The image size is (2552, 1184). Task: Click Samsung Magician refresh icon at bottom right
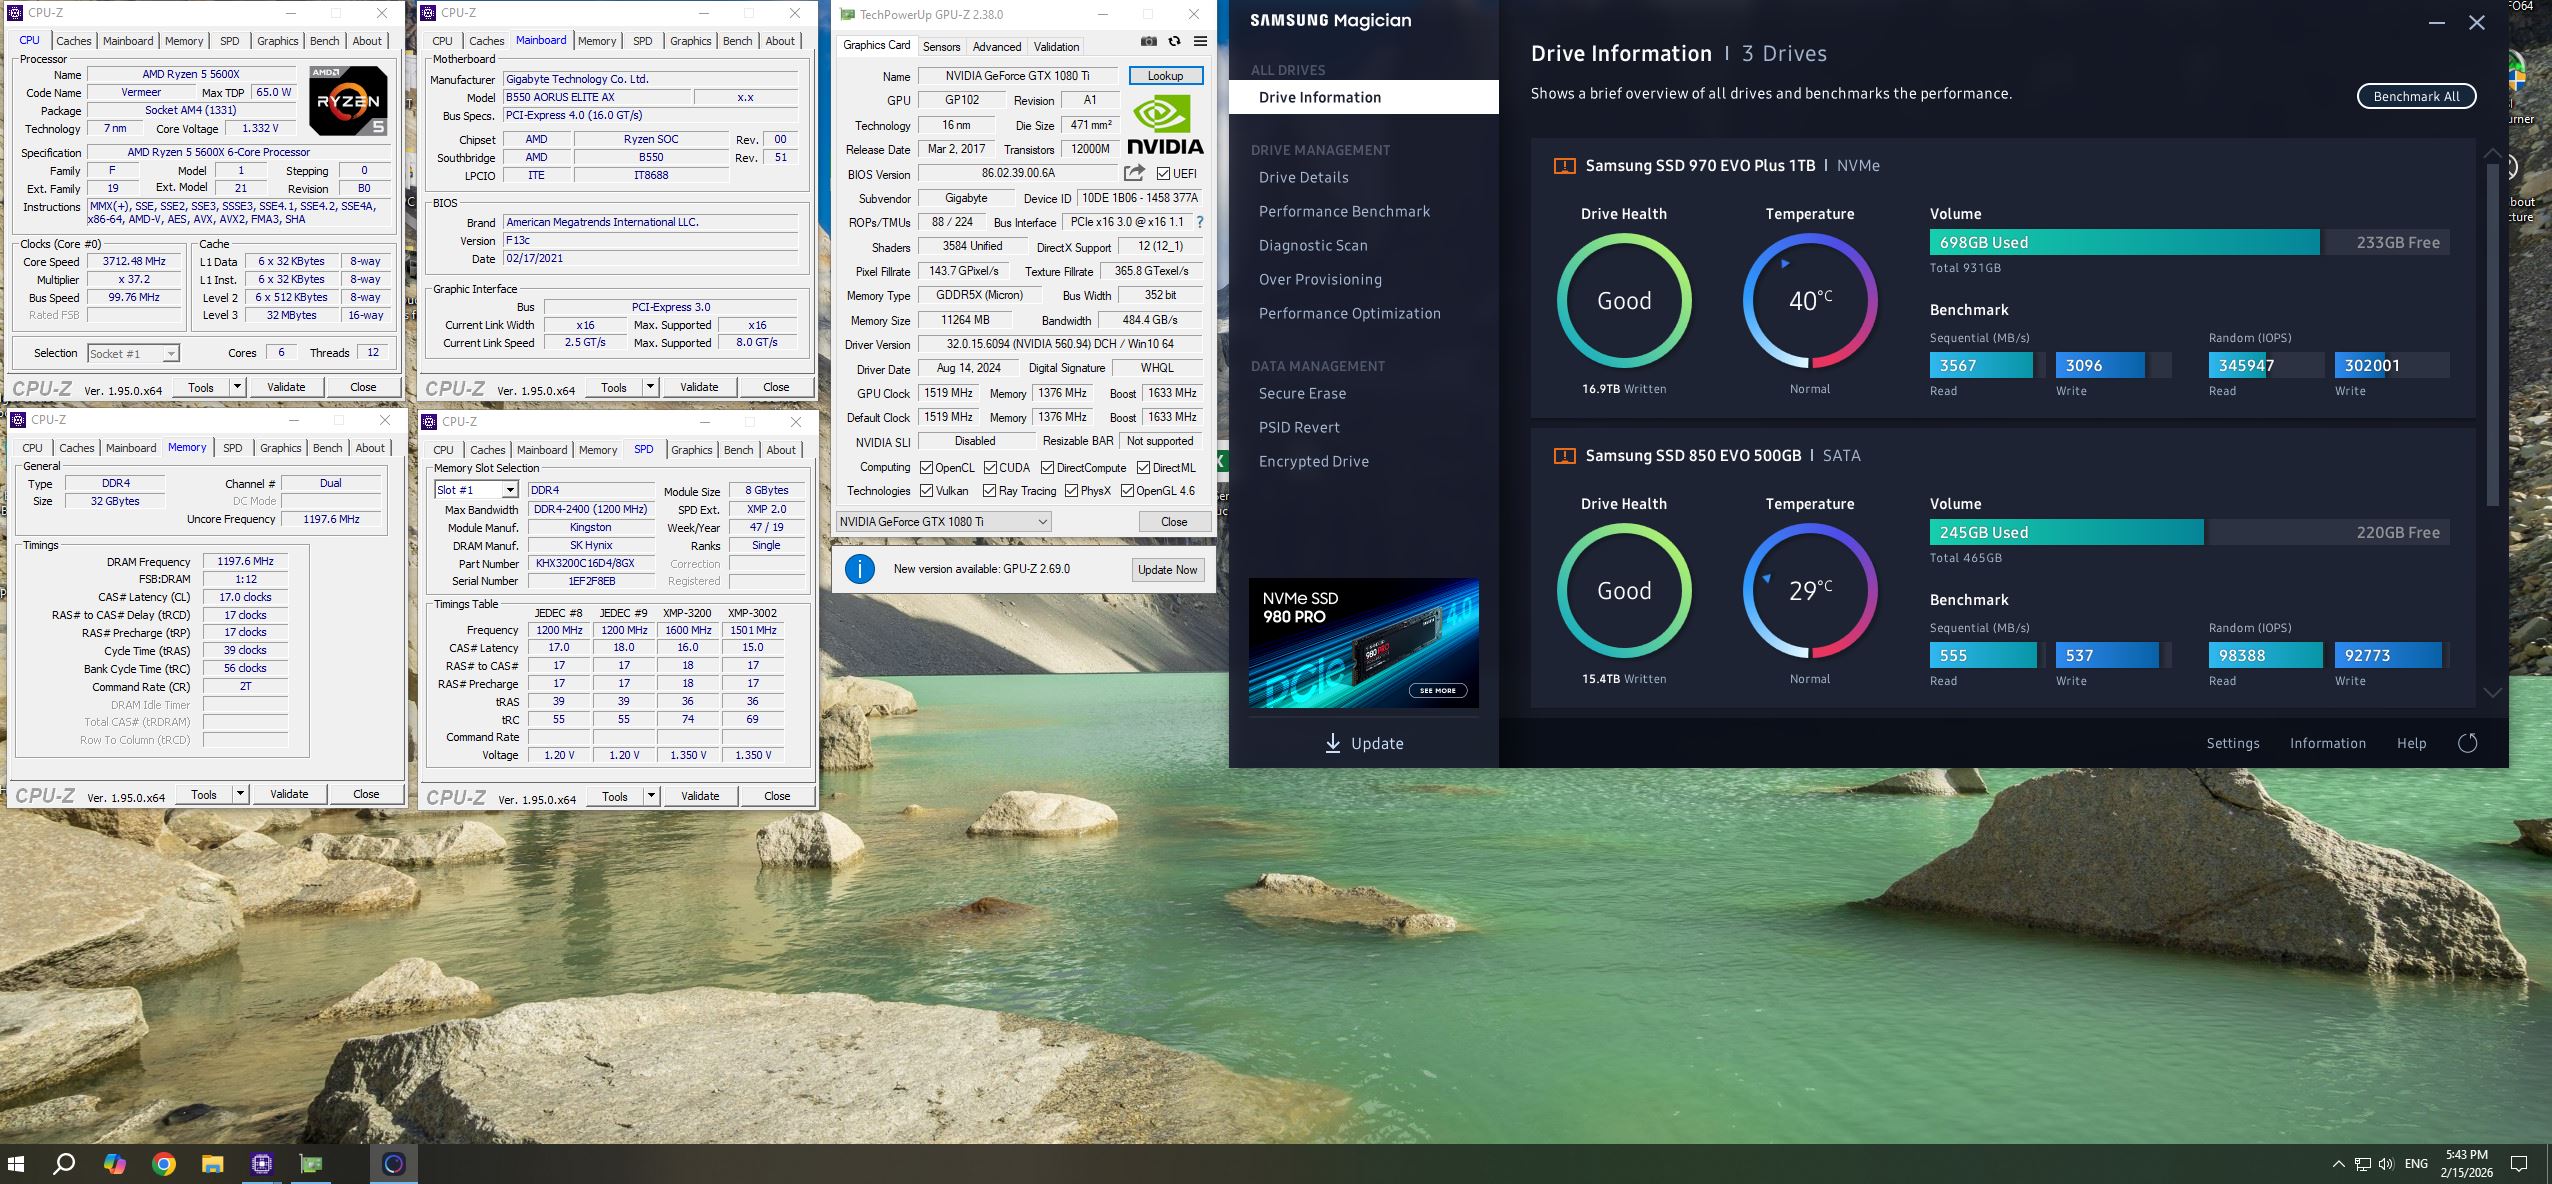pos(2467,743)
